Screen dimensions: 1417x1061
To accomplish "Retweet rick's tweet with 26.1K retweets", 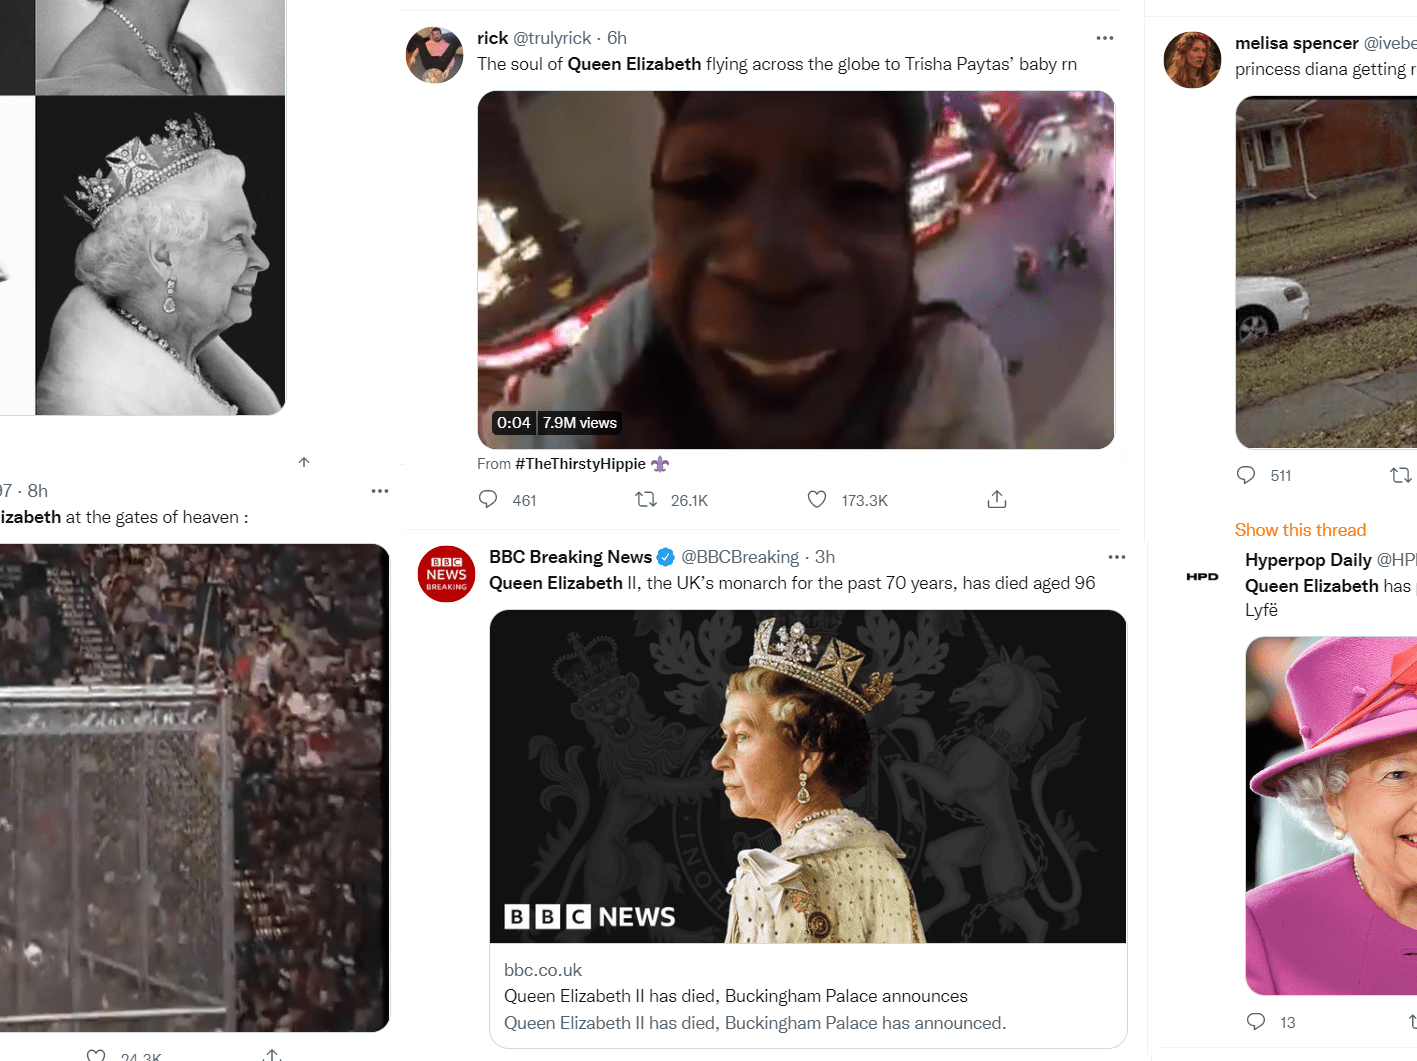I will click(x=646, y=499).
